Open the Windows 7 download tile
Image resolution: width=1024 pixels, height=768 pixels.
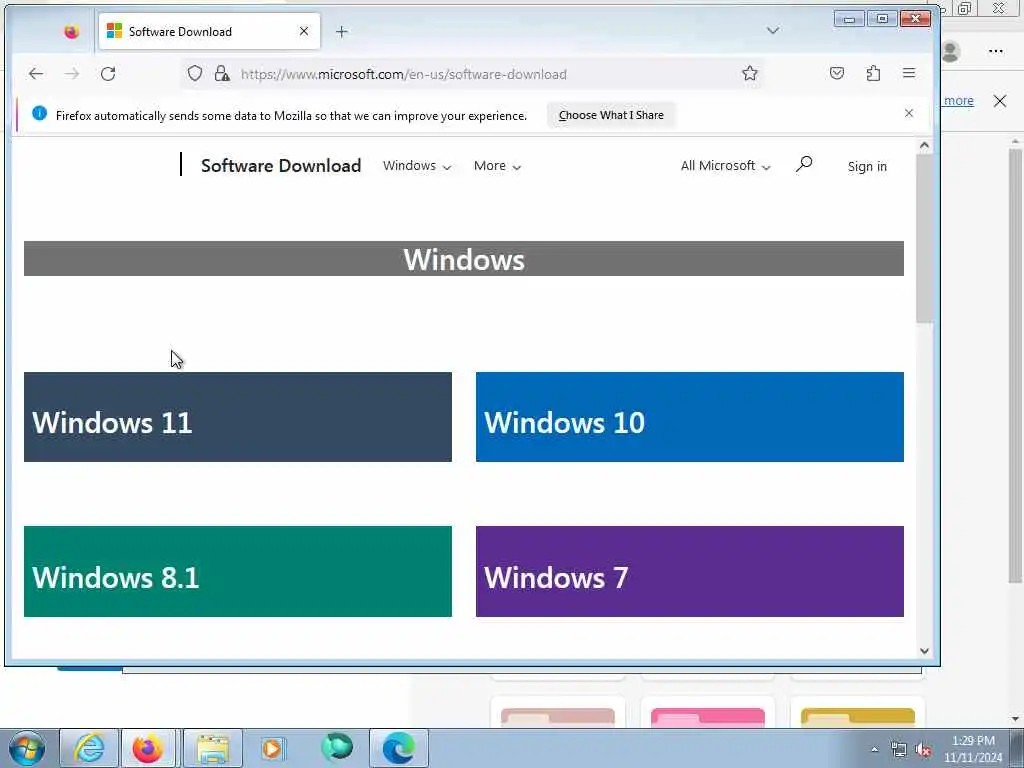690,571
